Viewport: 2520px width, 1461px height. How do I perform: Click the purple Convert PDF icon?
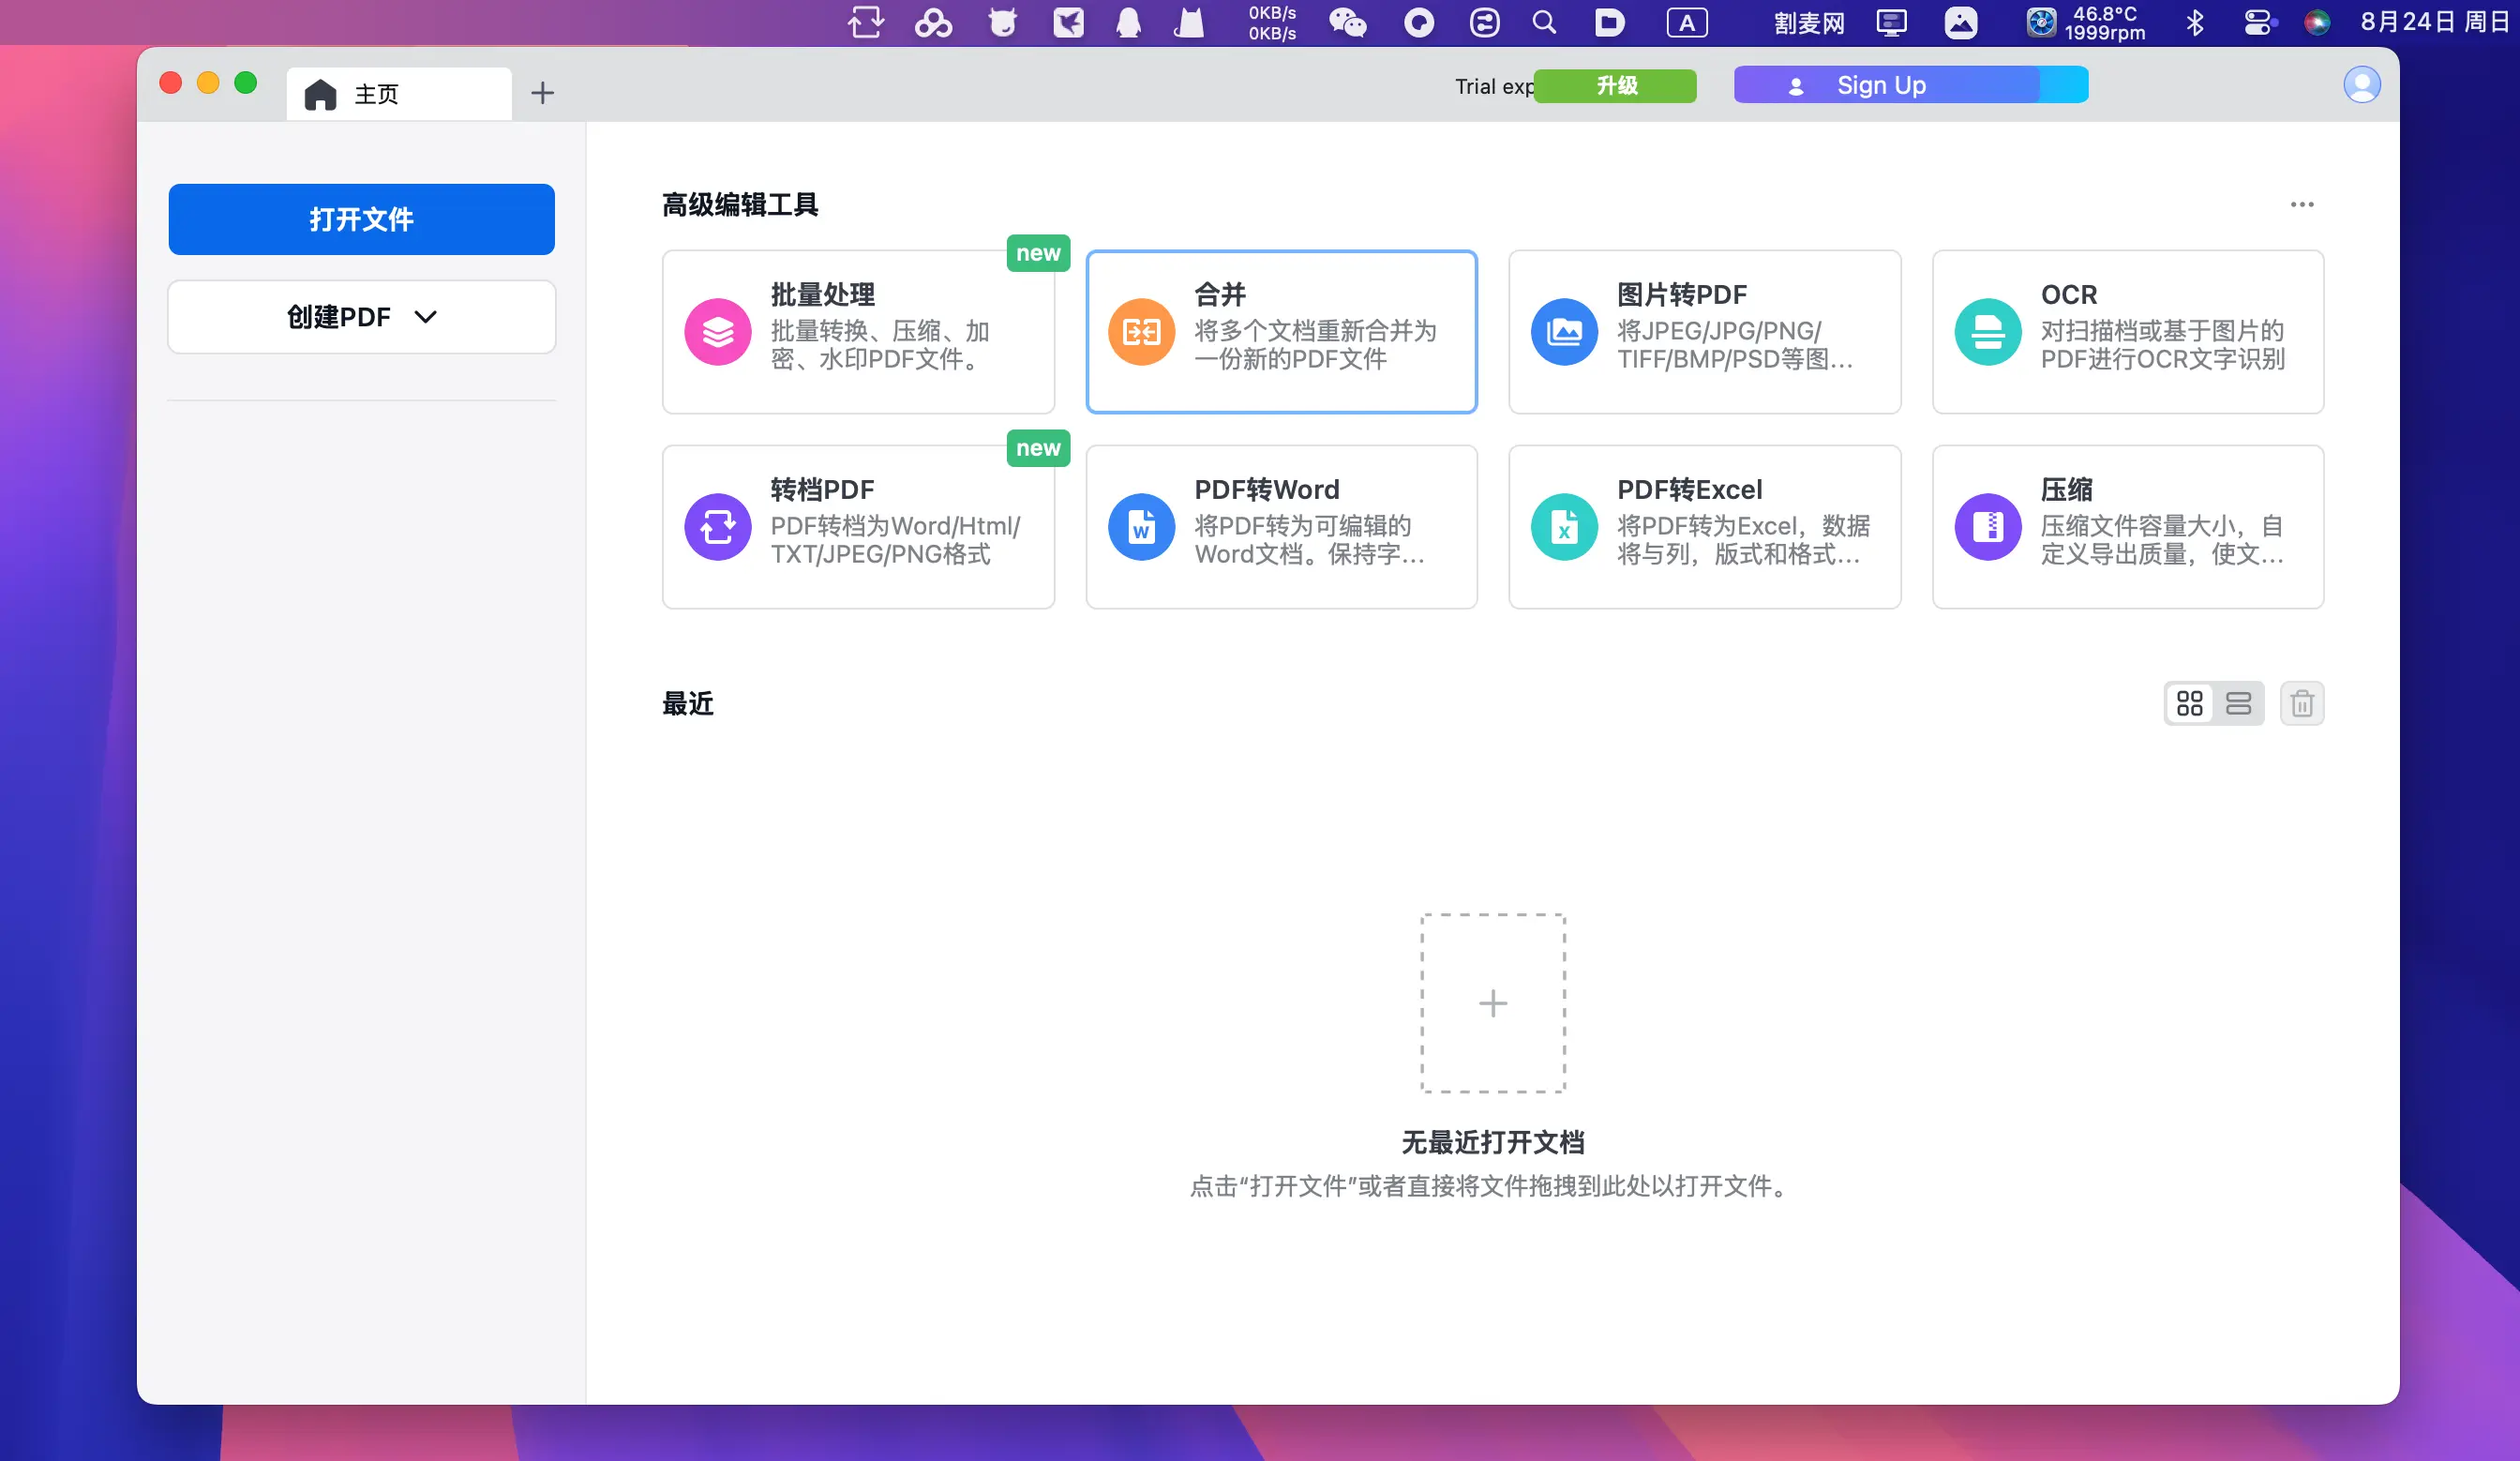click(717, 526)
